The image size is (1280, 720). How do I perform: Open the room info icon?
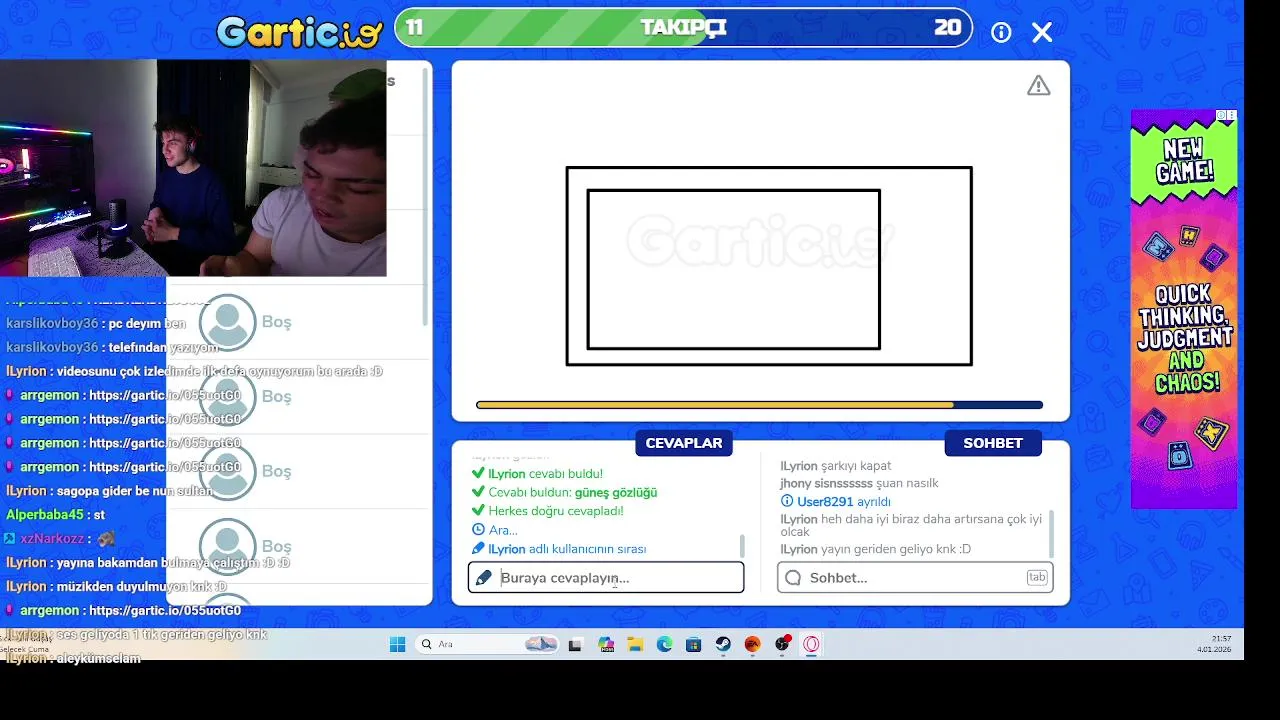[x=1001, y=32]
